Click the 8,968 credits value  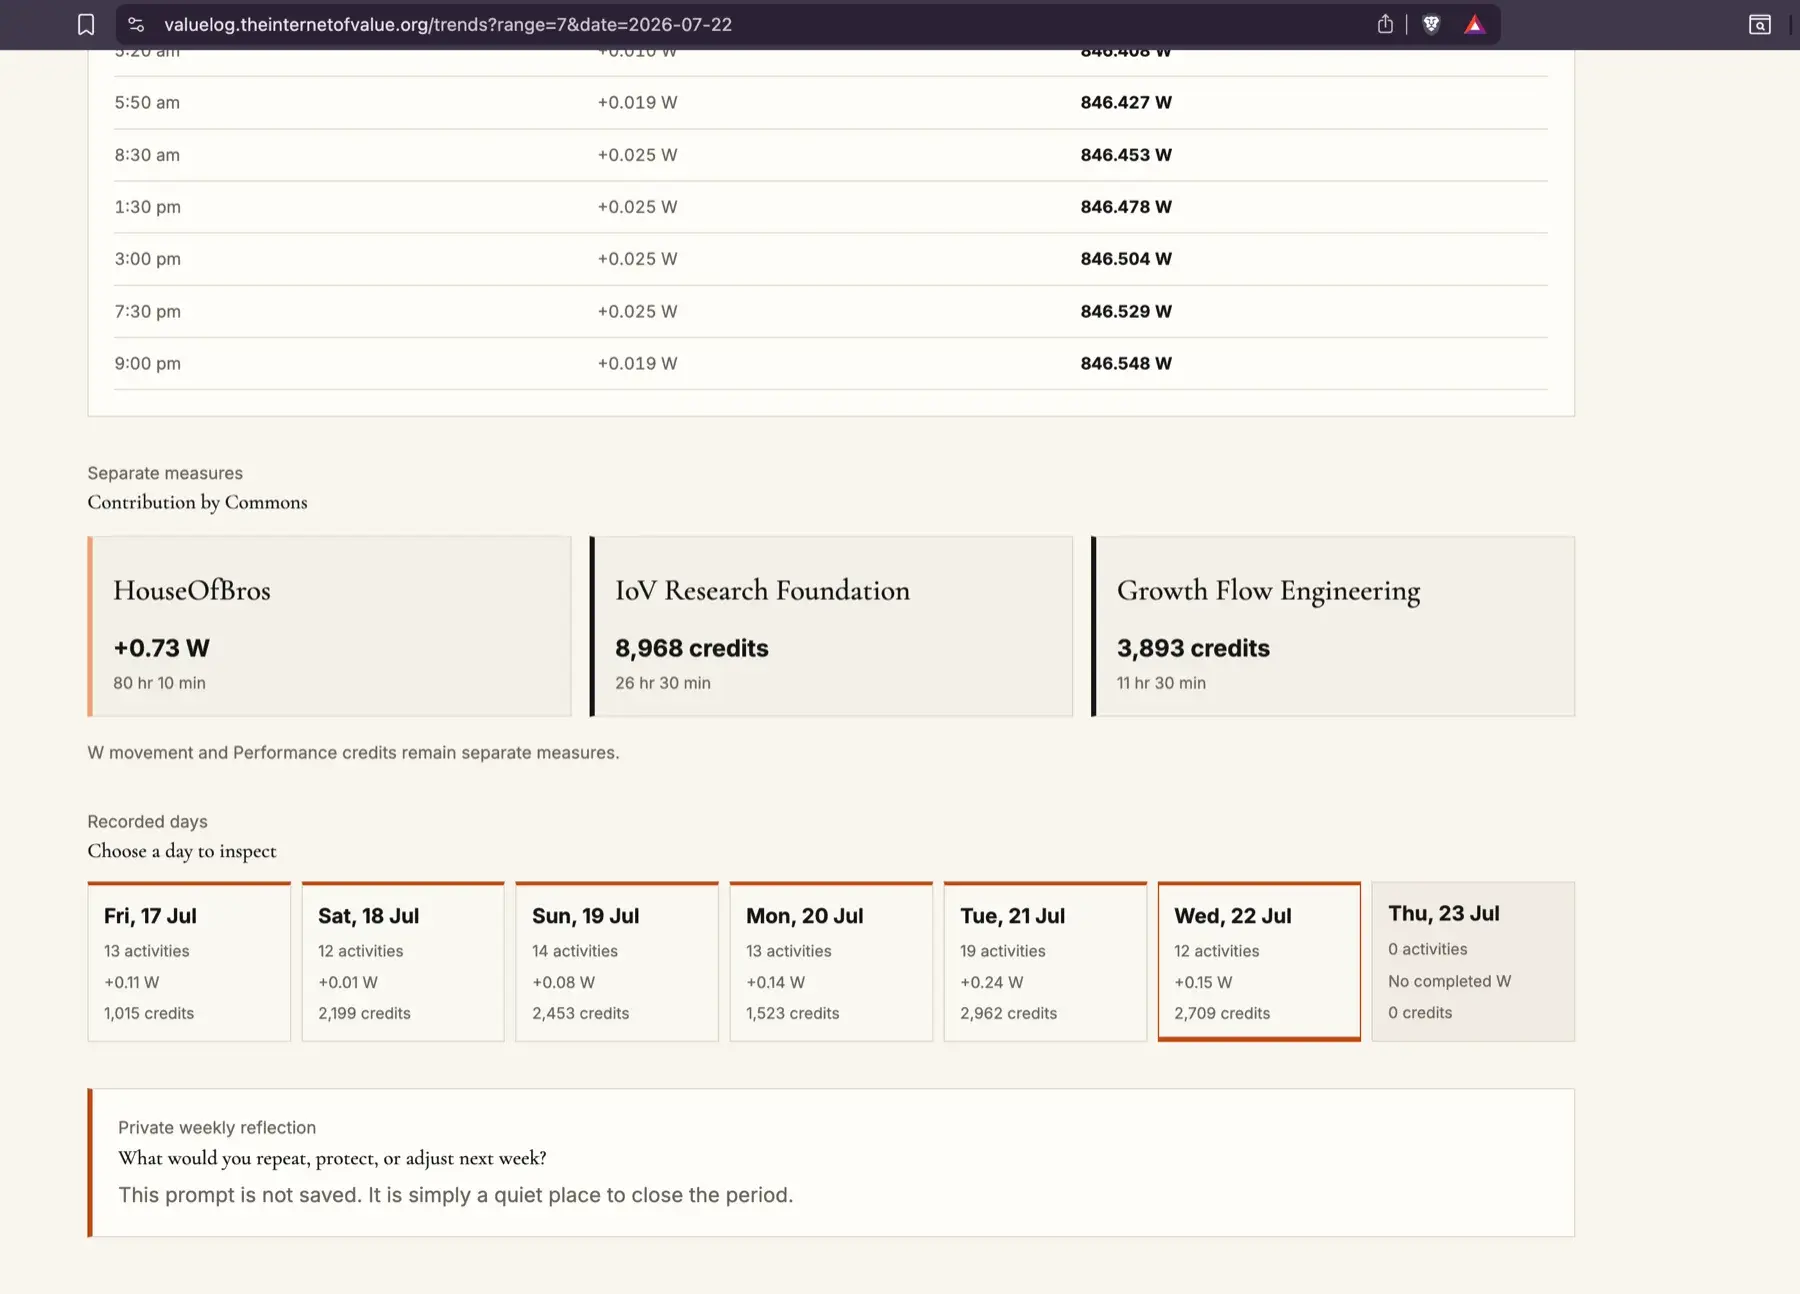(x=692, y=648)
